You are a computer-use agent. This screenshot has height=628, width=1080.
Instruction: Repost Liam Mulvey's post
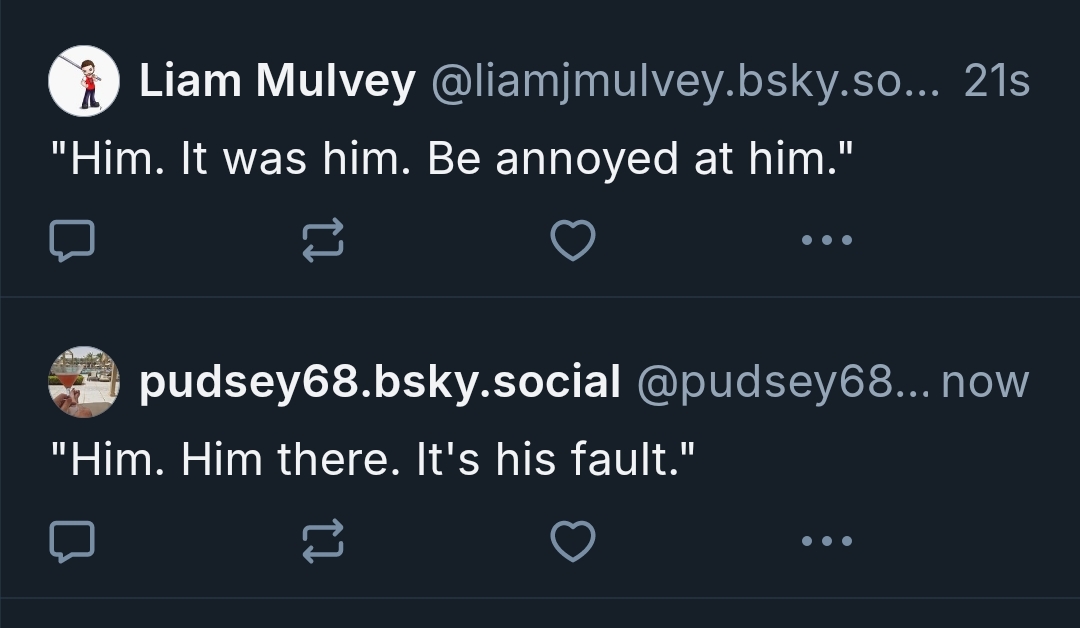323,240
